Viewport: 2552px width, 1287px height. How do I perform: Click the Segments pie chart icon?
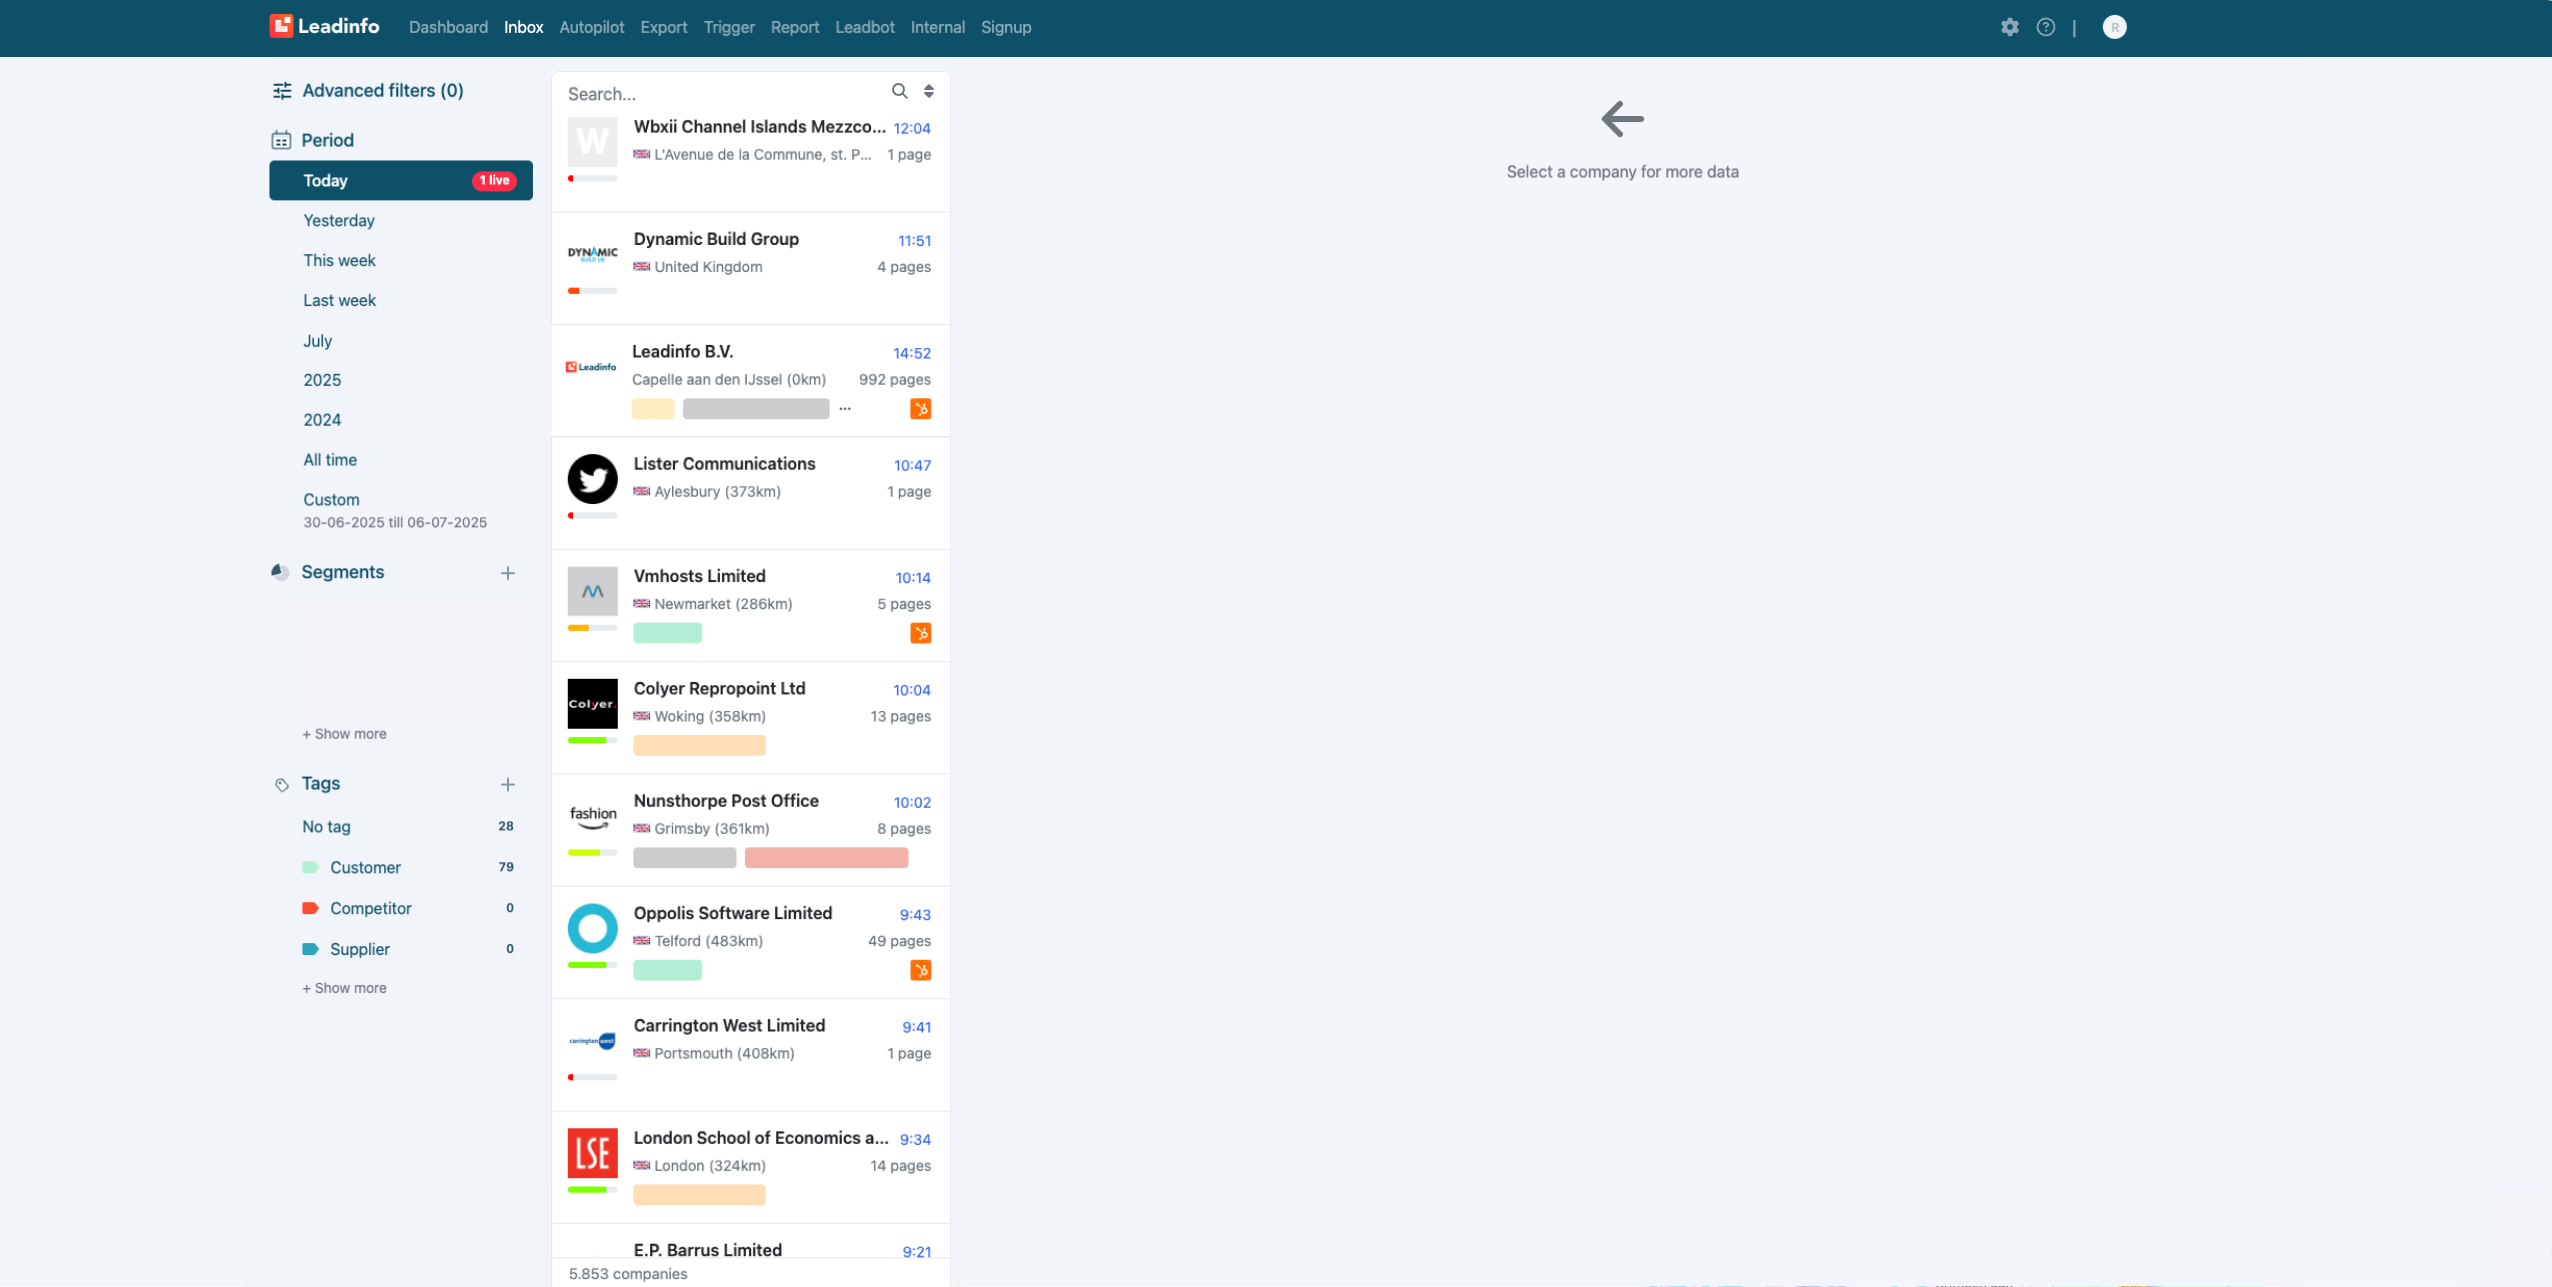coord(280,572)
